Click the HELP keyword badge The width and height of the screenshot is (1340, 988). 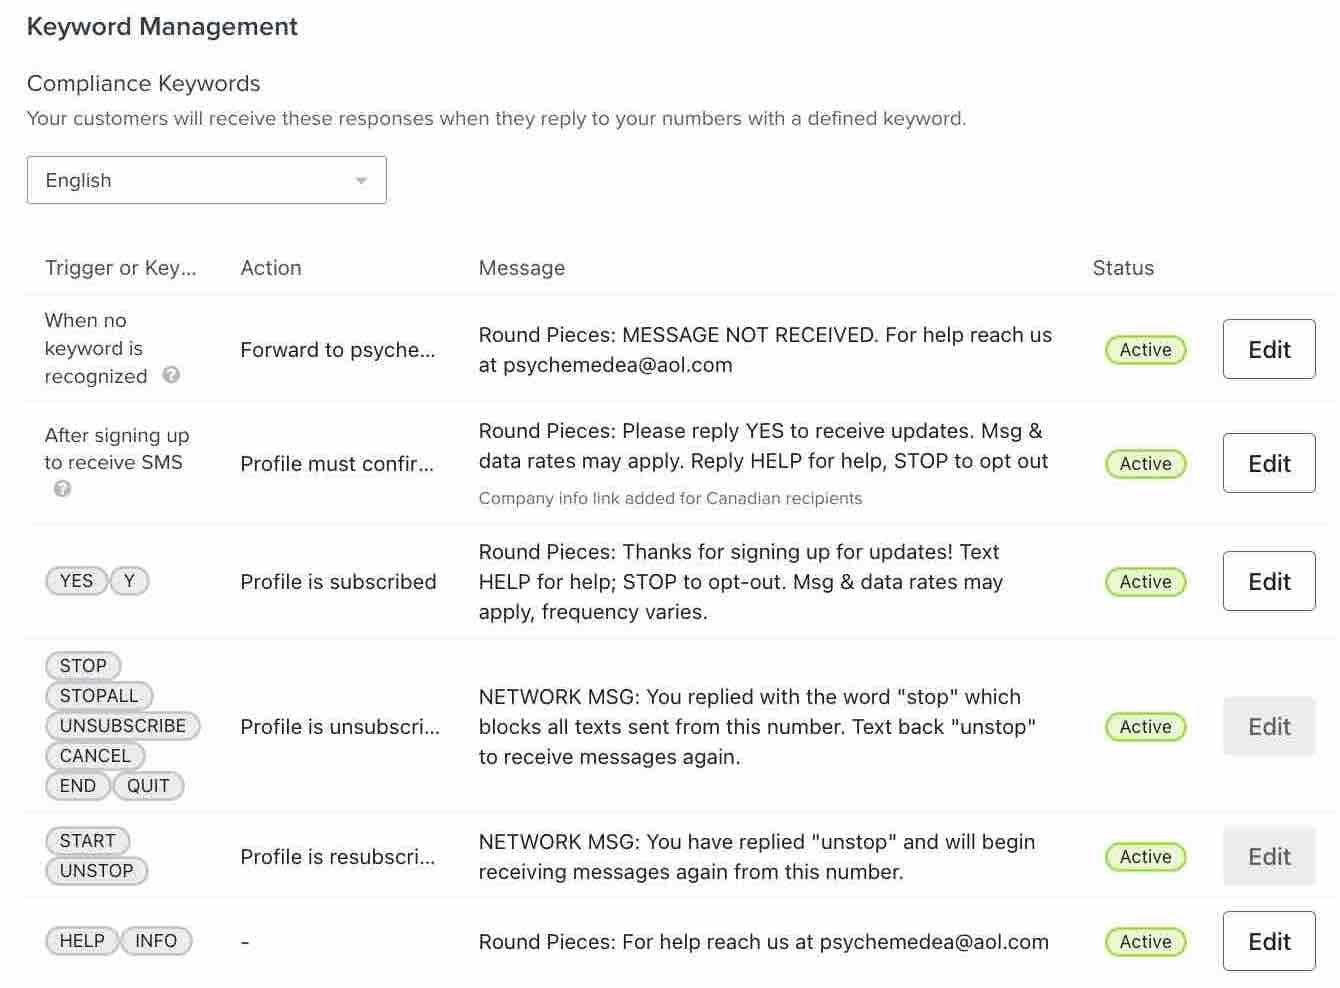coord(82,940)
